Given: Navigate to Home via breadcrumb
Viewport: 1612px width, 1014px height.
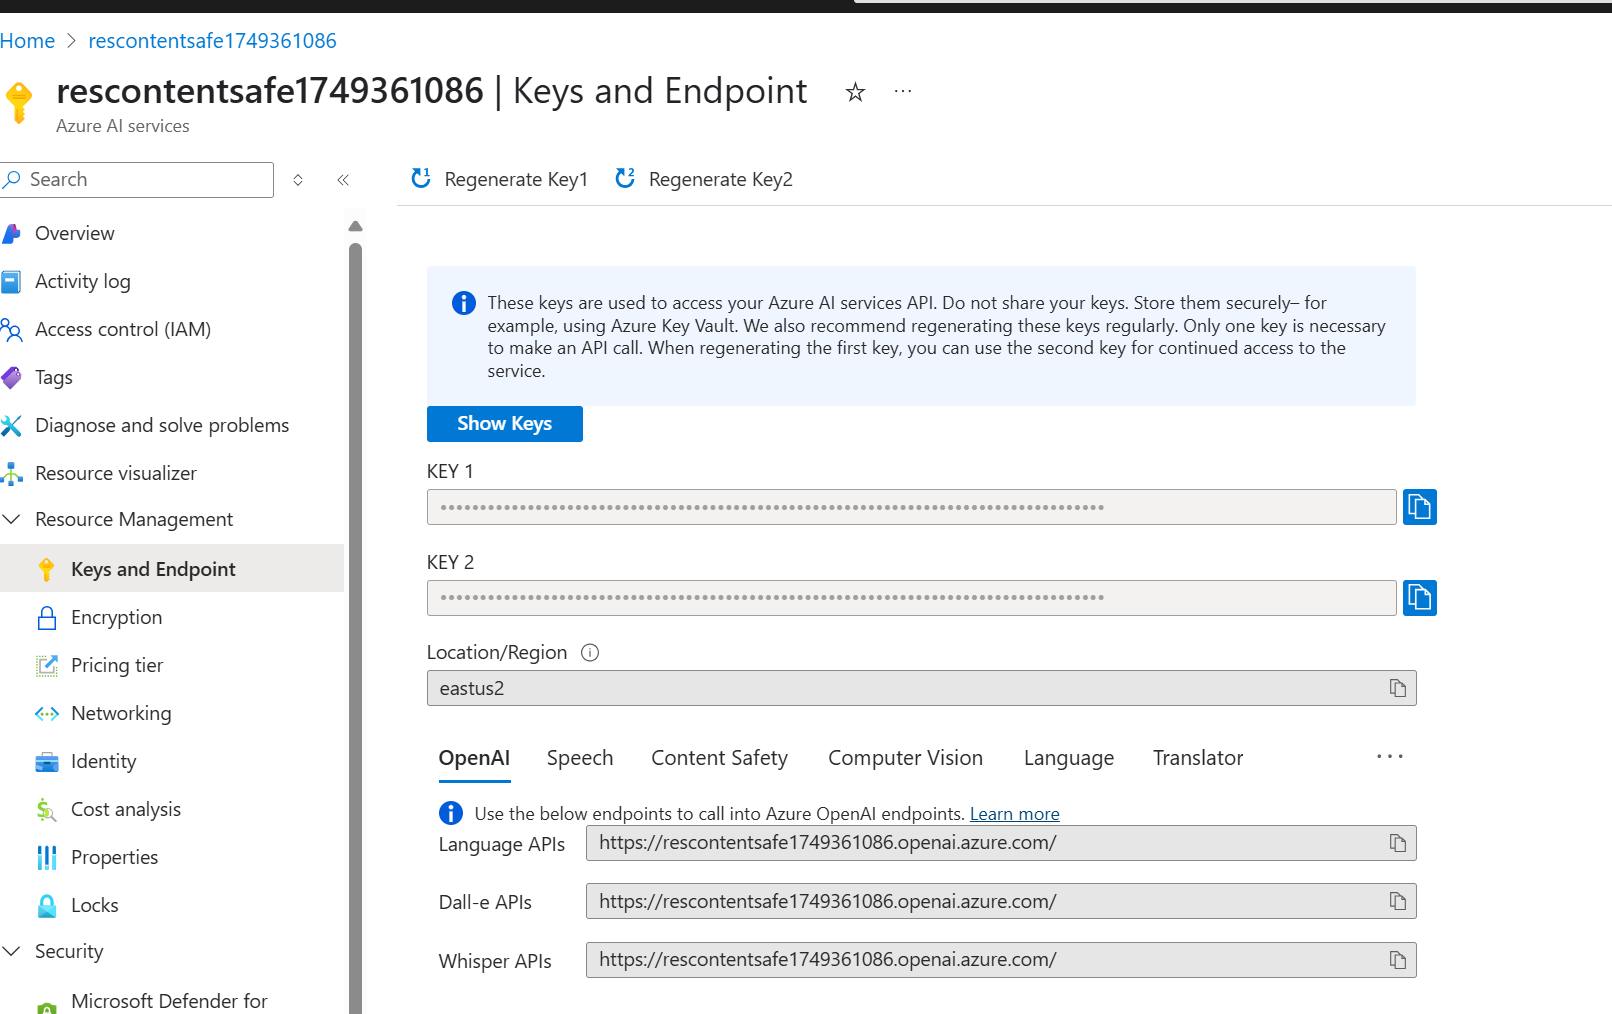Looking at the screenshot, I should pos(27,40).
